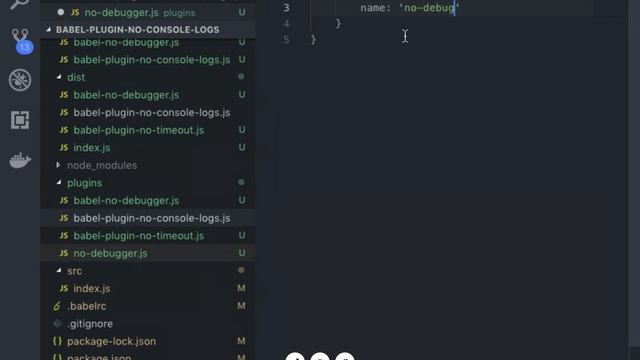640x360 pixels.
Task: Select the src folder name
Action: [x=74, y=271]
